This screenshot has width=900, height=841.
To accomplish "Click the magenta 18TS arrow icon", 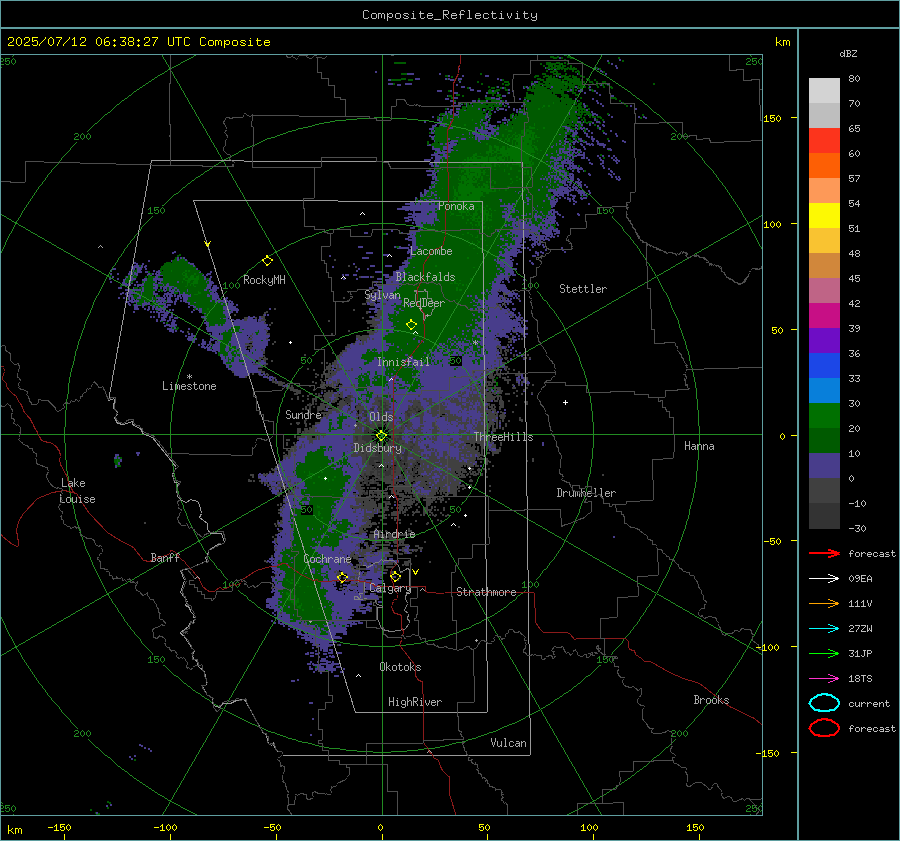I will 824,679.
